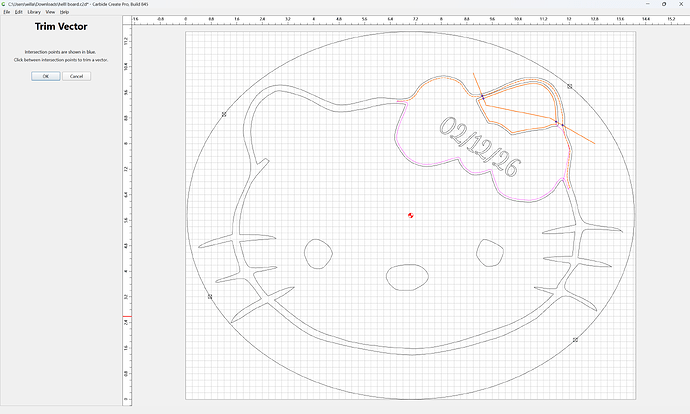690x414 pixels.
Task: Select the right eye oval vector
Action: pos(490,253)
